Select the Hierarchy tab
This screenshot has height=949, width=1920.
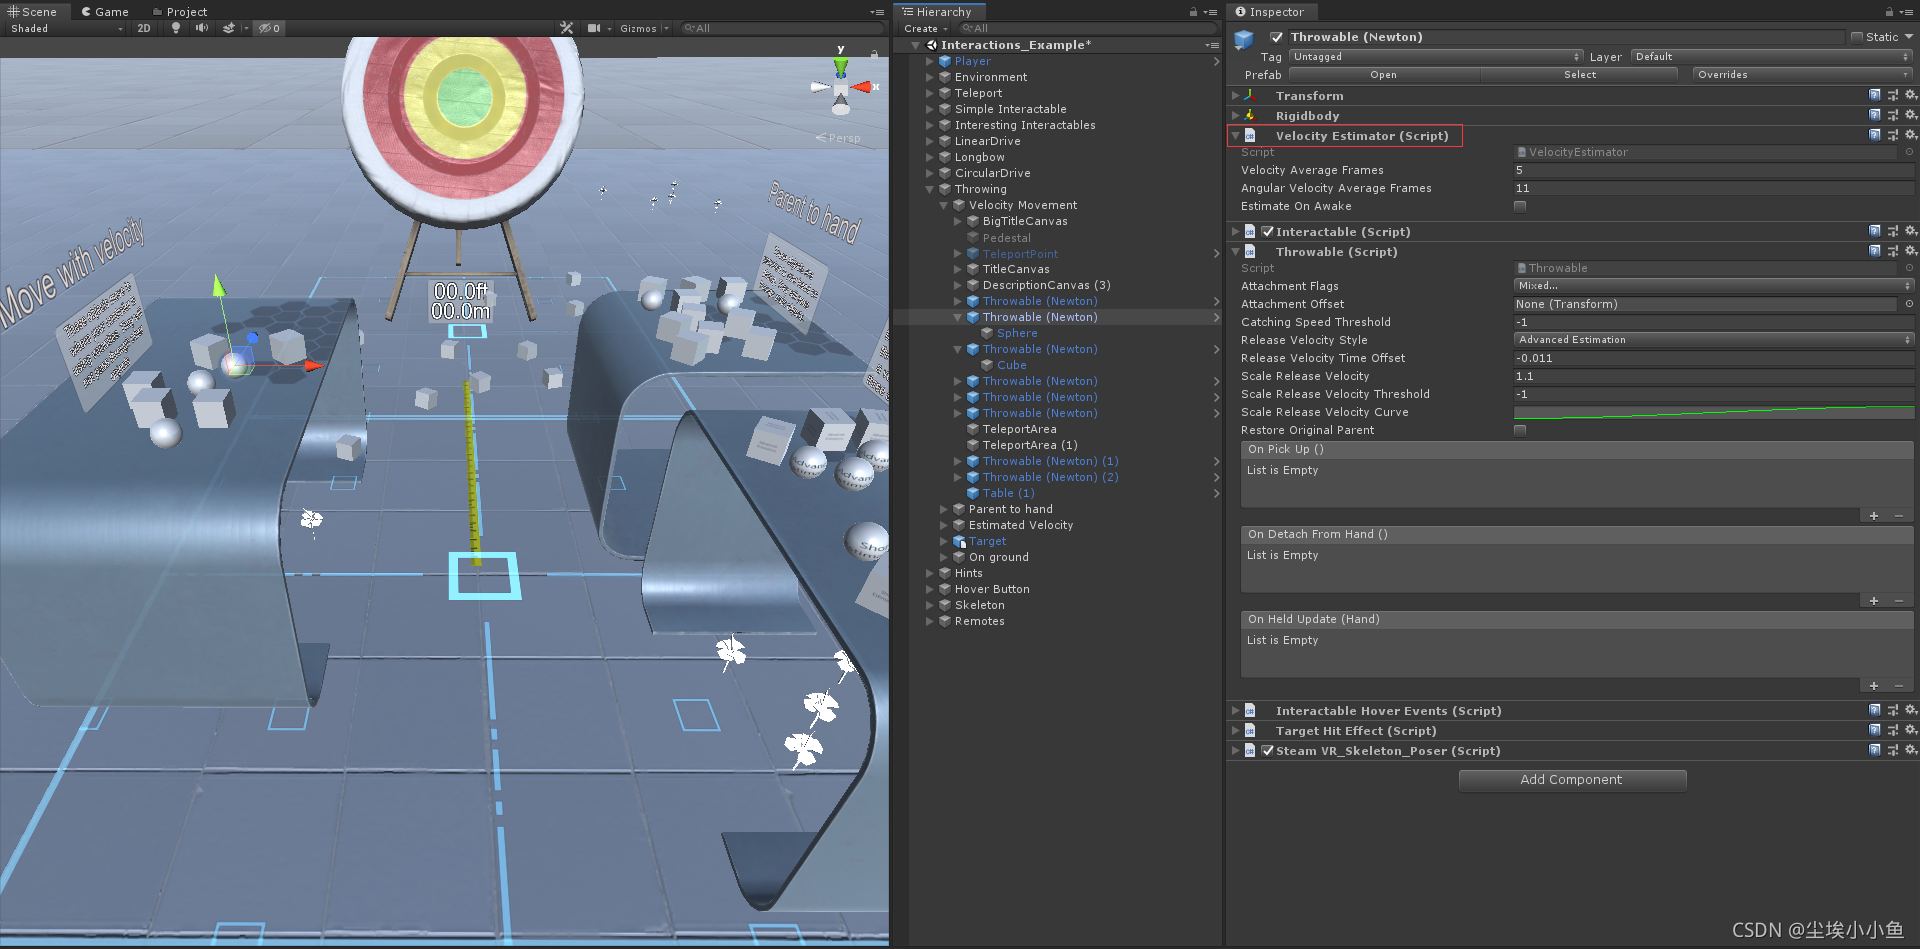click(937, 12)
